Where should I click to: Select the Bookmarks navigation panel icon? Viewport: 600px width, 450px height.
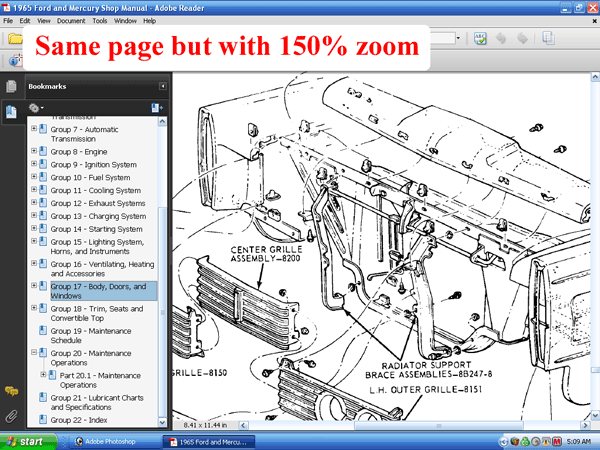11,112
